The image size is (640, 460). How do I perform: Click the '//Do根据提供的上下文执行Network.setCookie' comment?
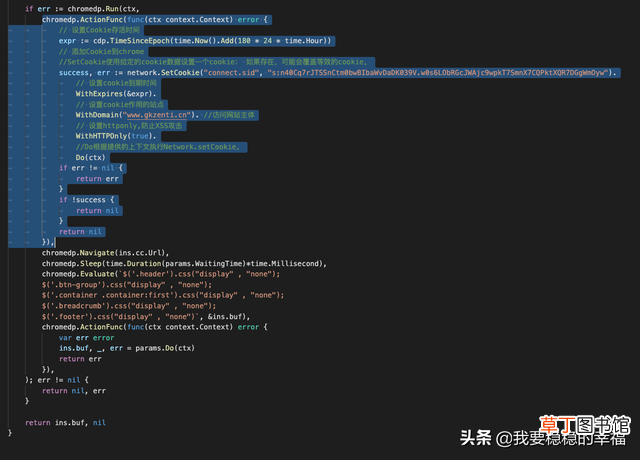coord(158,147)
